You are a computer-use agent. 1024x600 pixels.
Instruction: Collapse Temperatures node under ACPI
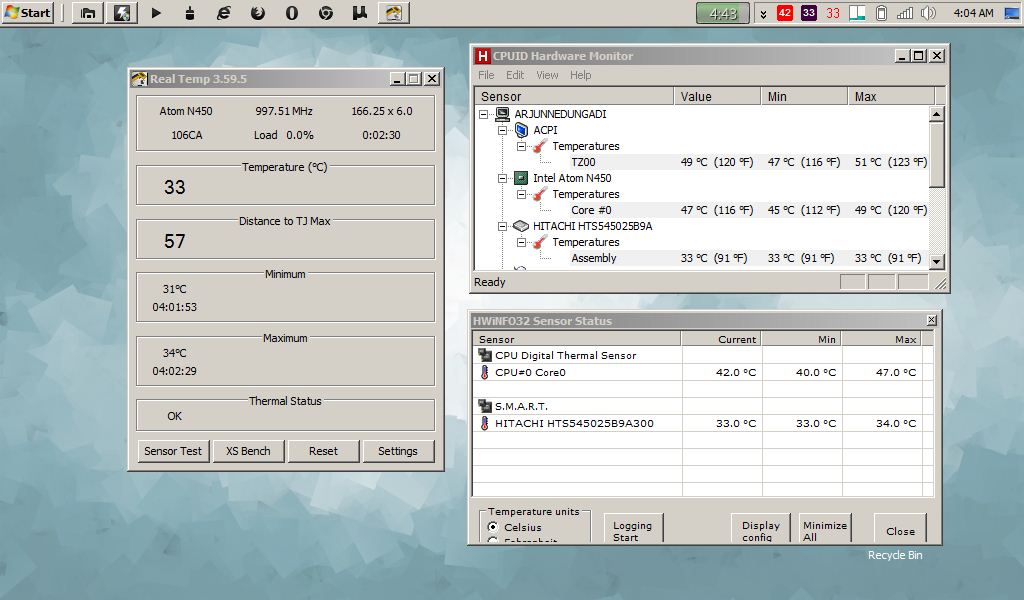pos(521,146)
